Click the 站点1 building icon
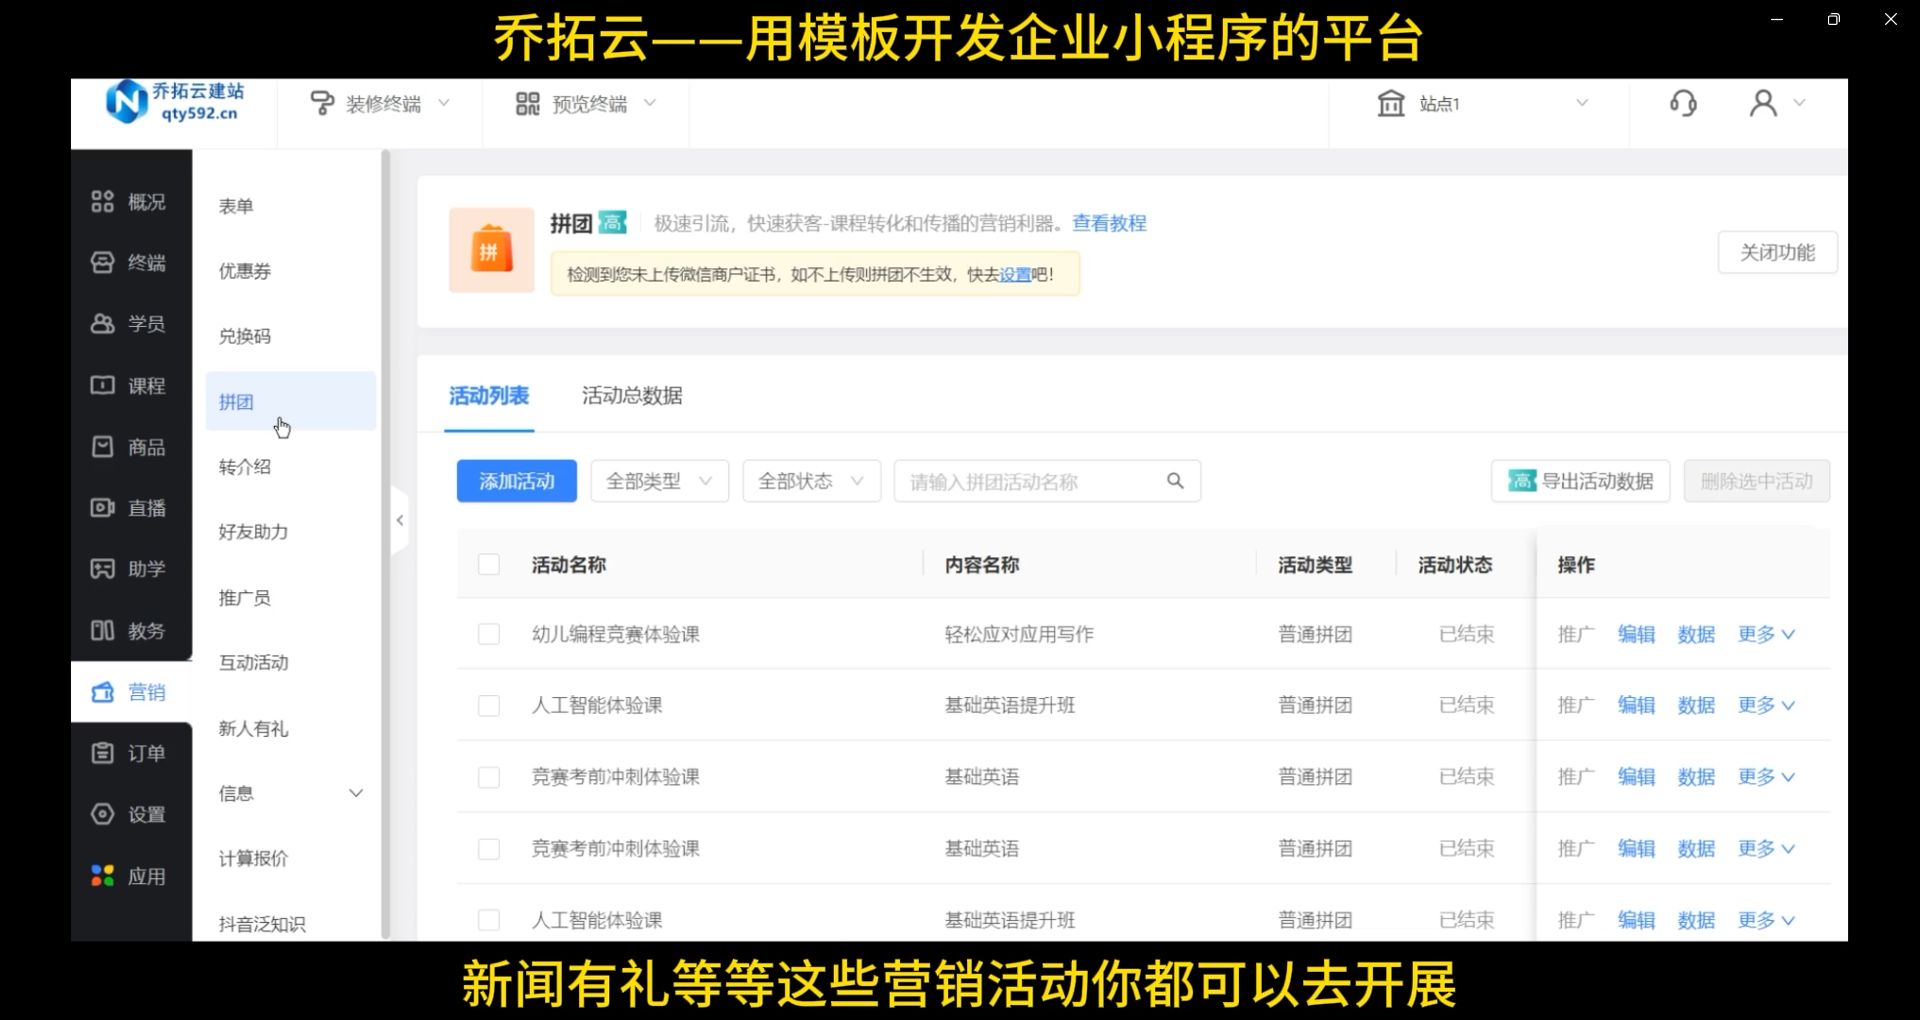 point(1391,103)
